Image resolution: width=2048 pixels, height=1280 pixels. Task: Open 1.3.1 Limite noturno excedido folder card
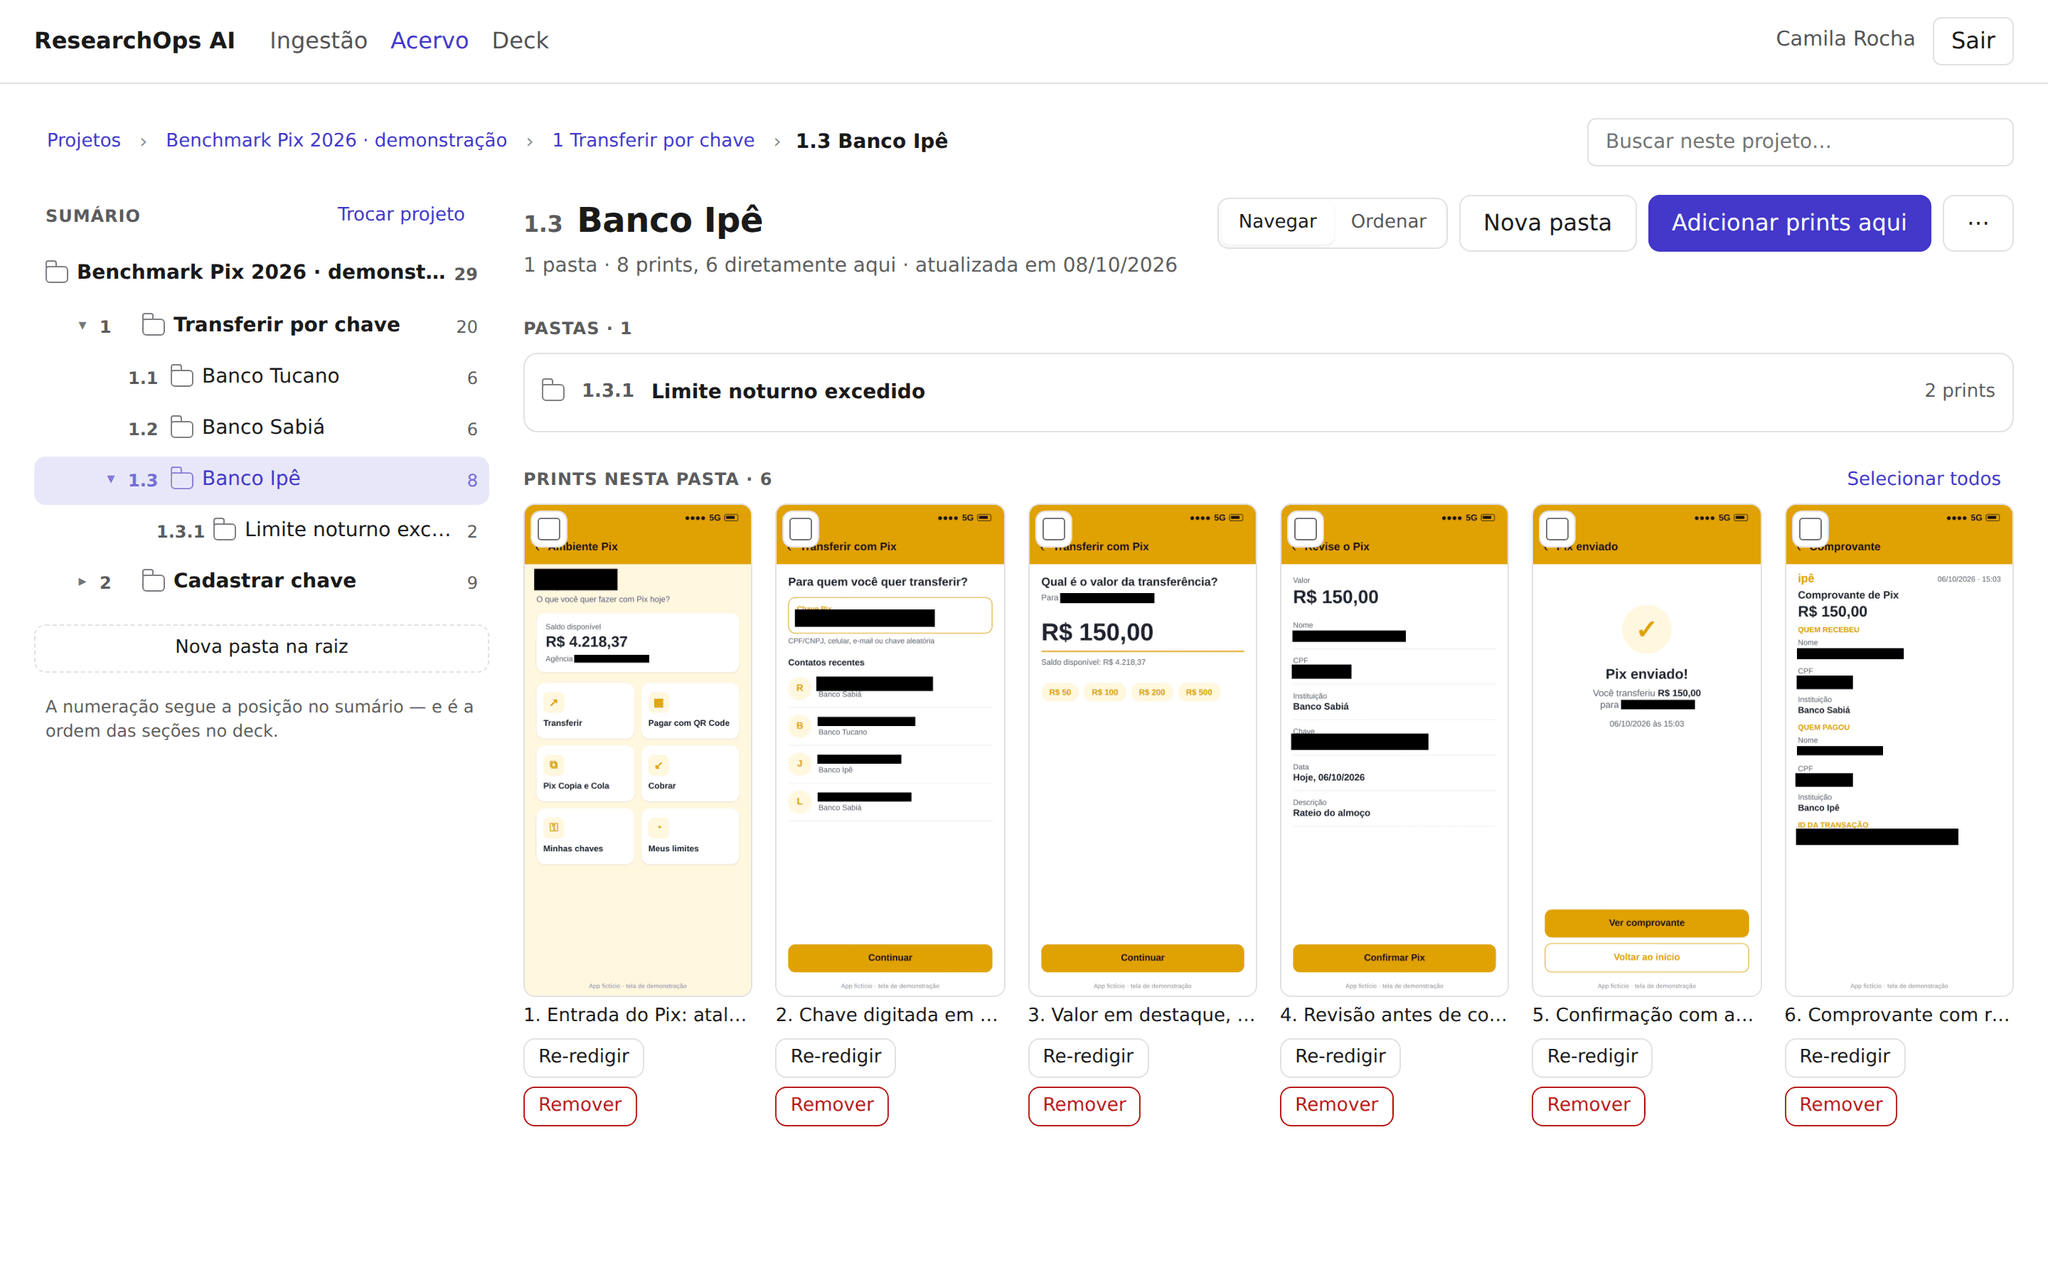point(1268,392)
